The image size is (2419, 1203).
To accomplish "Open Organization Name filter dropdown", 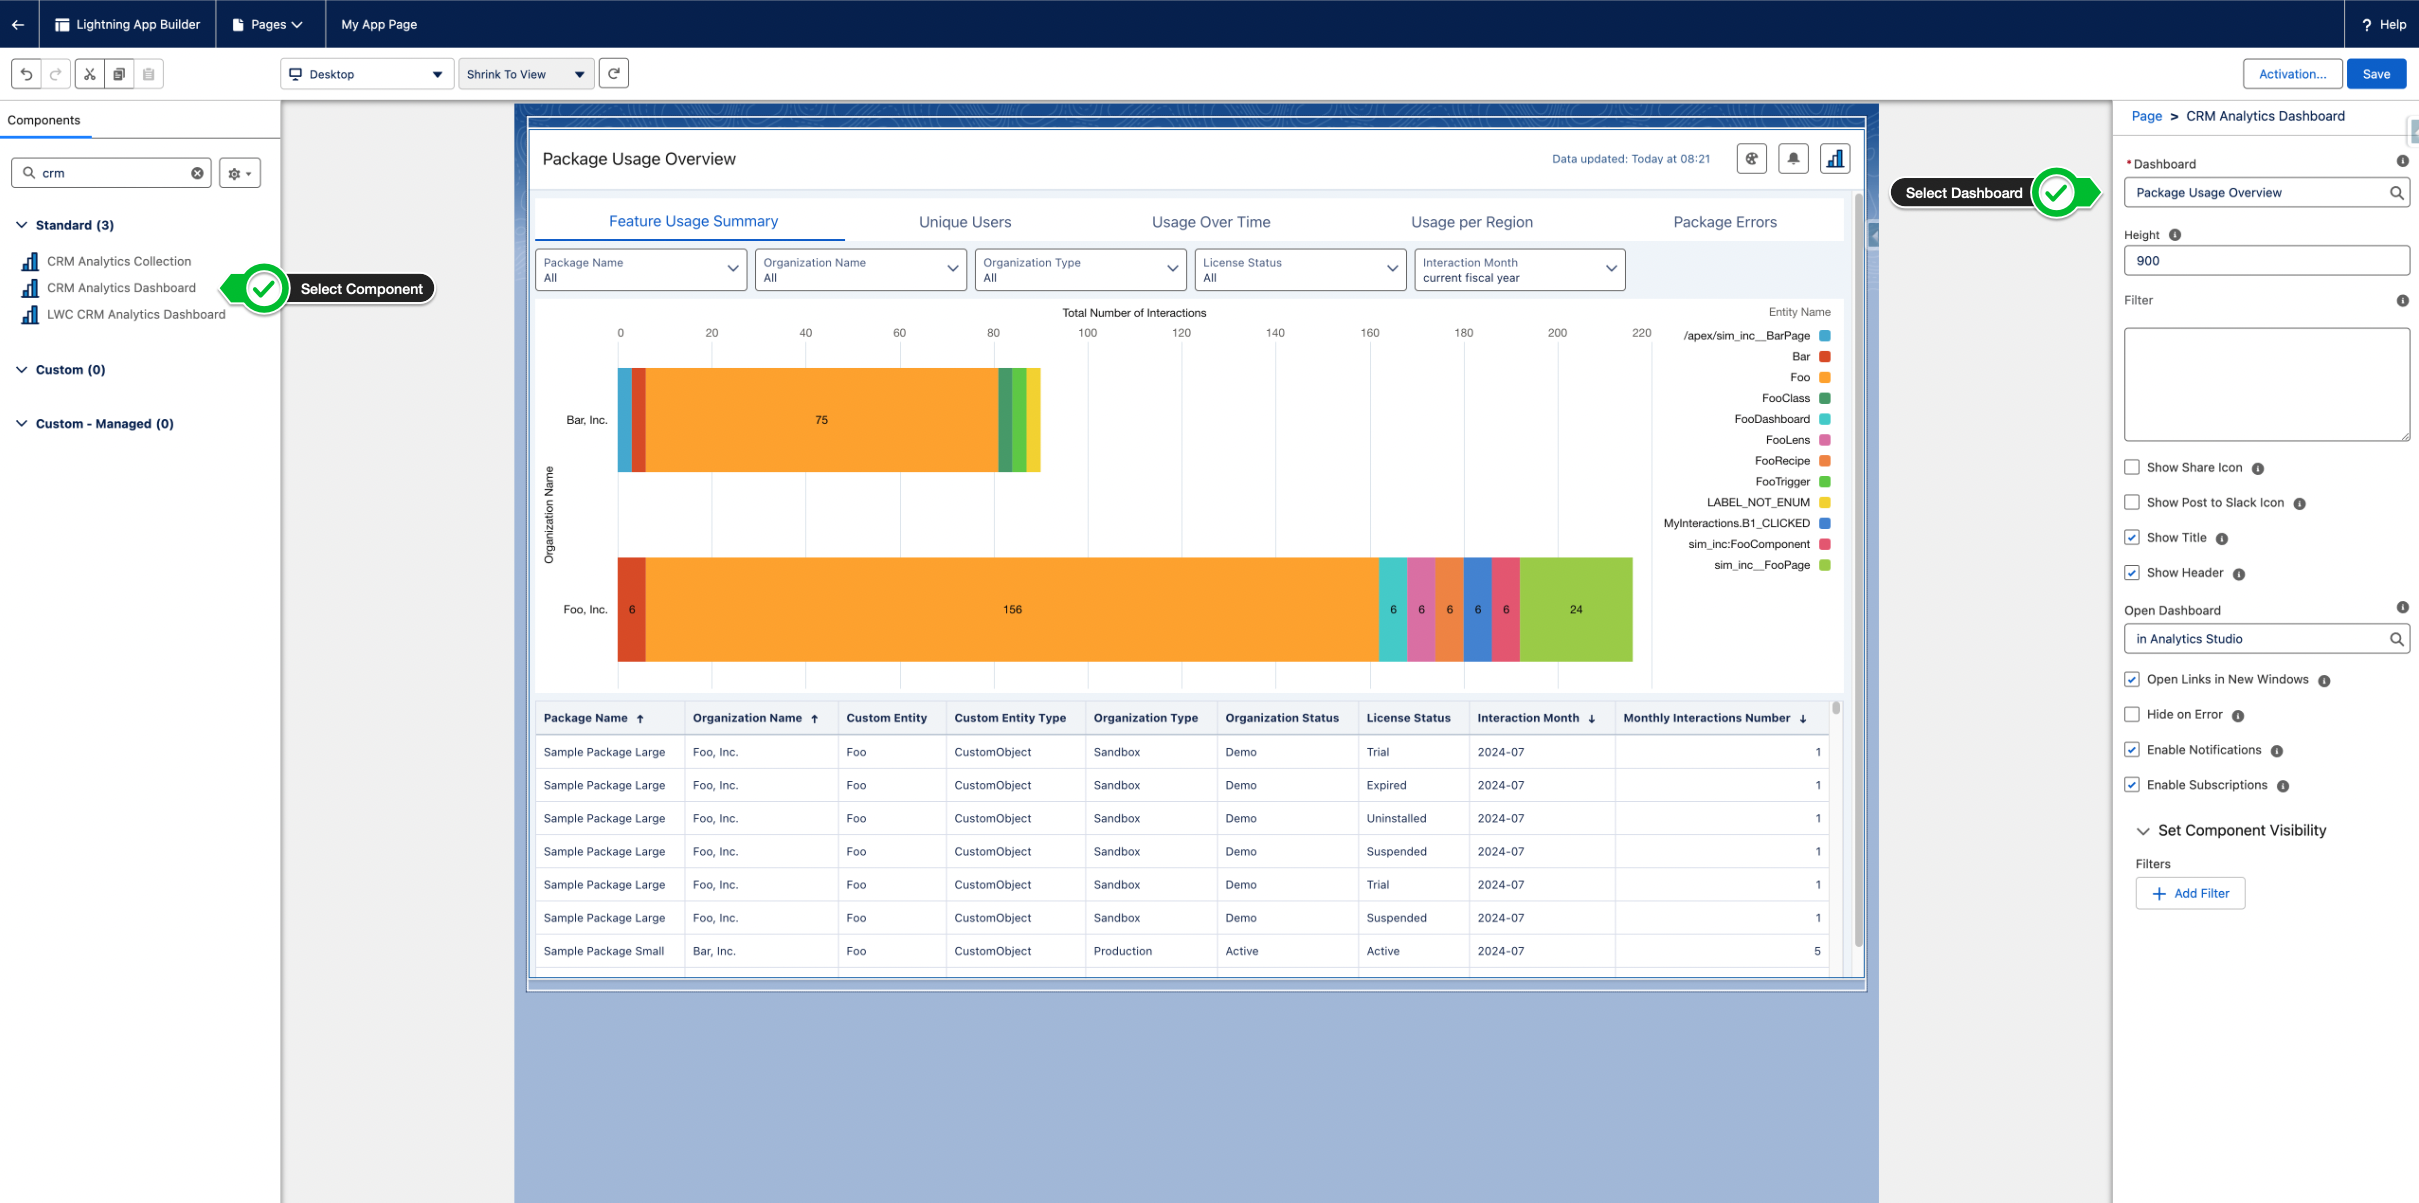I will pyautogui.click(x=861, y=270).
